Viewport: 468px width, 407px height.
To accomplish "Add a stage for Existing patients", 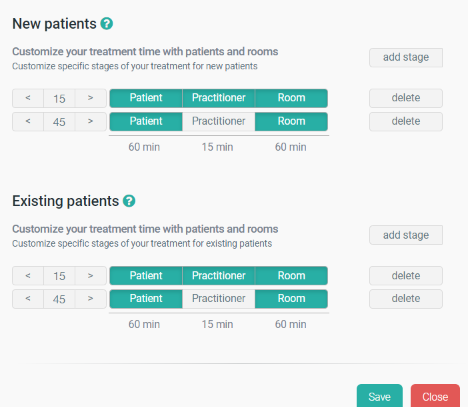I will [x=406, y=235].
